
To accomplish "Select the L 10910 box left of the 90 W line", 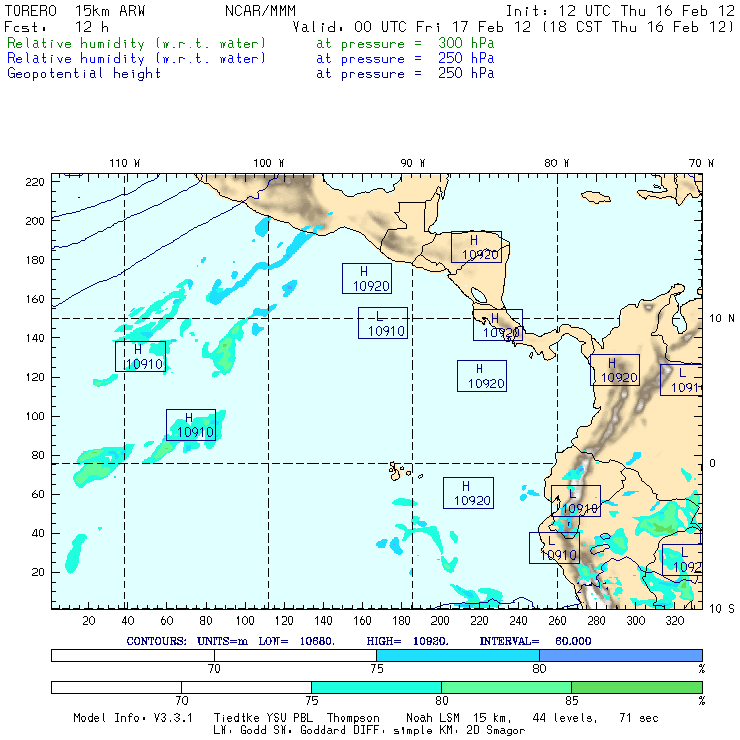I will pos(383,323).
